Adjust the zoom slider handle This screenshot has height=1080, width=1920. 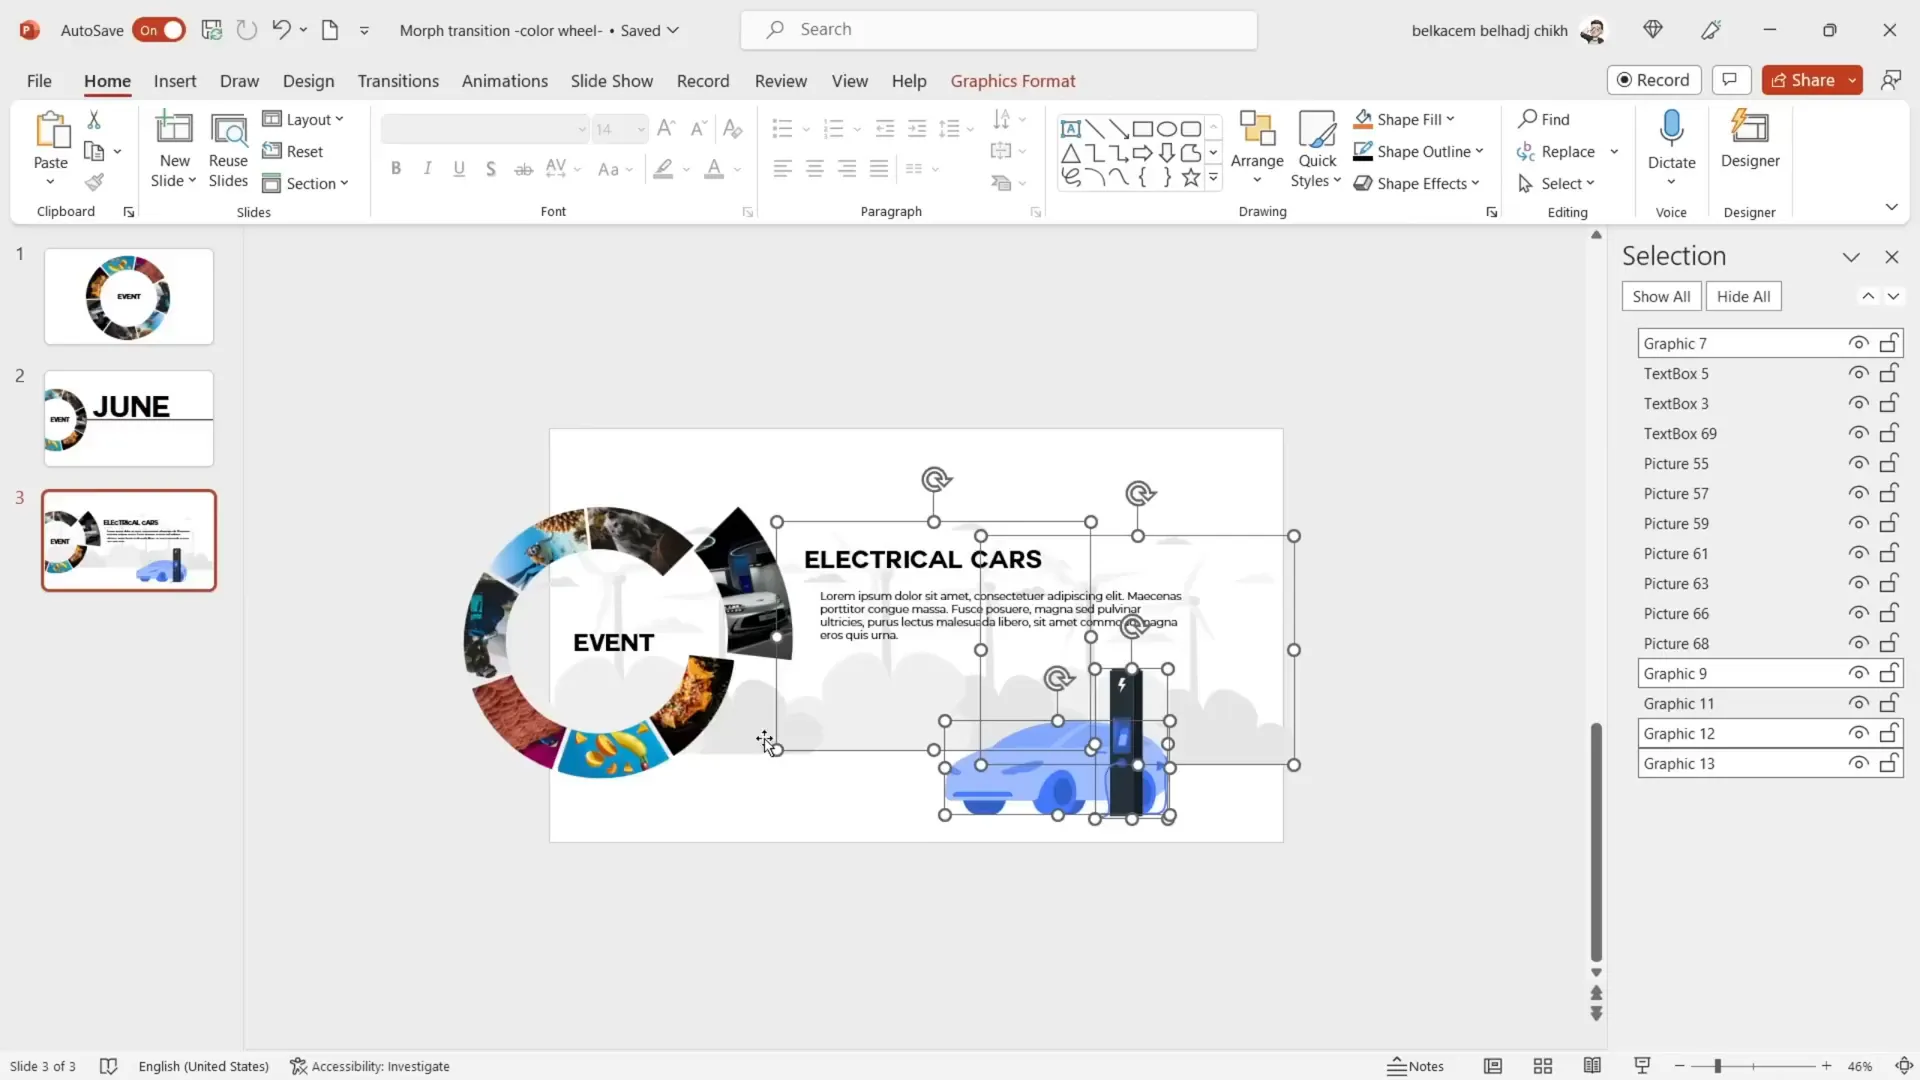(1717, 1066)
